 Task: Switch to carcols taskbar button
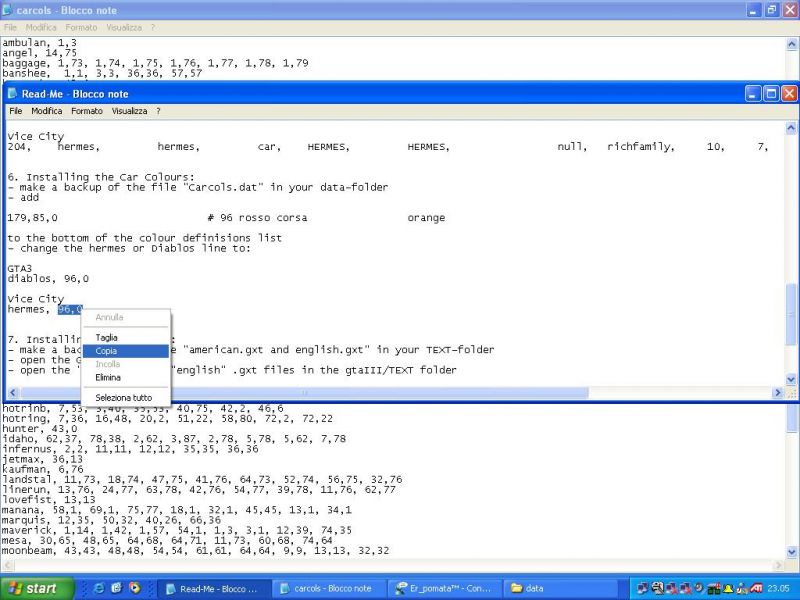point(325,588)
